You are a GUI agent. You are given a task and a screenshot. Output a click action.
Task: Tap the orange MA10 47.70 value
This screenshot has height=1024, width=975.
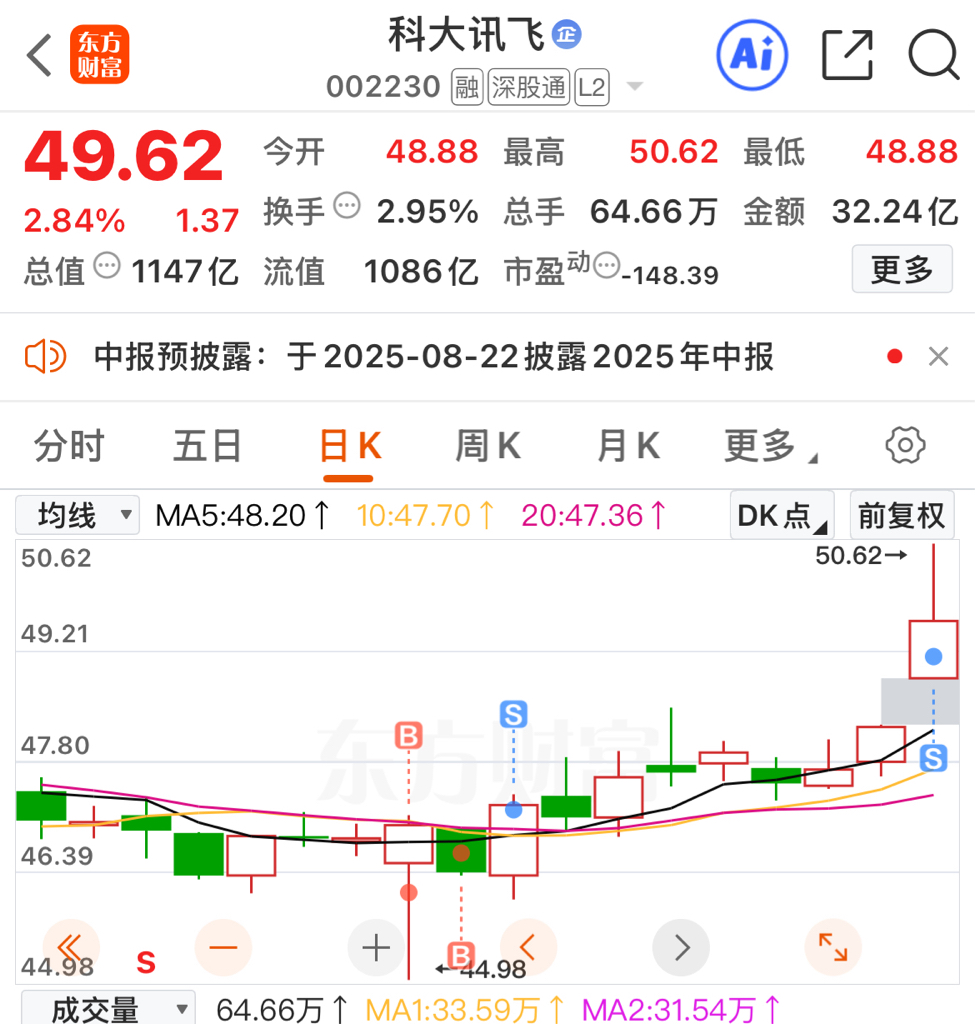tap(426, 516)
